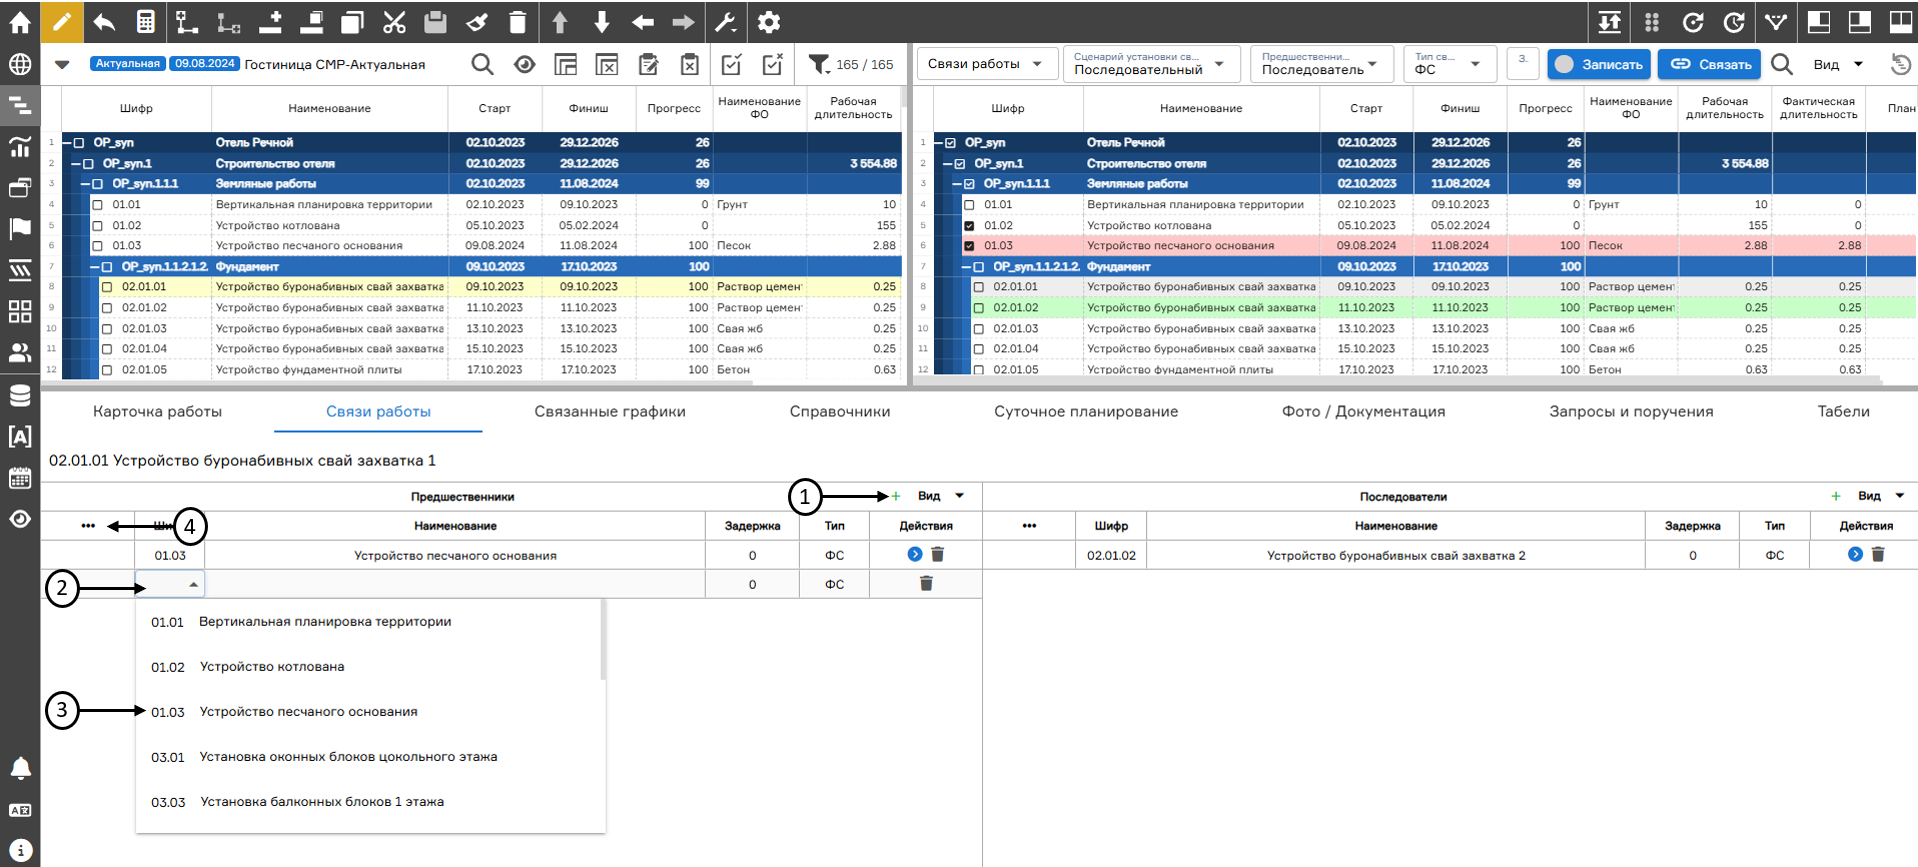The image size is (1918, 867).
Task: Click the info icon at sidebar bottom
Action: tap(20, 850)
